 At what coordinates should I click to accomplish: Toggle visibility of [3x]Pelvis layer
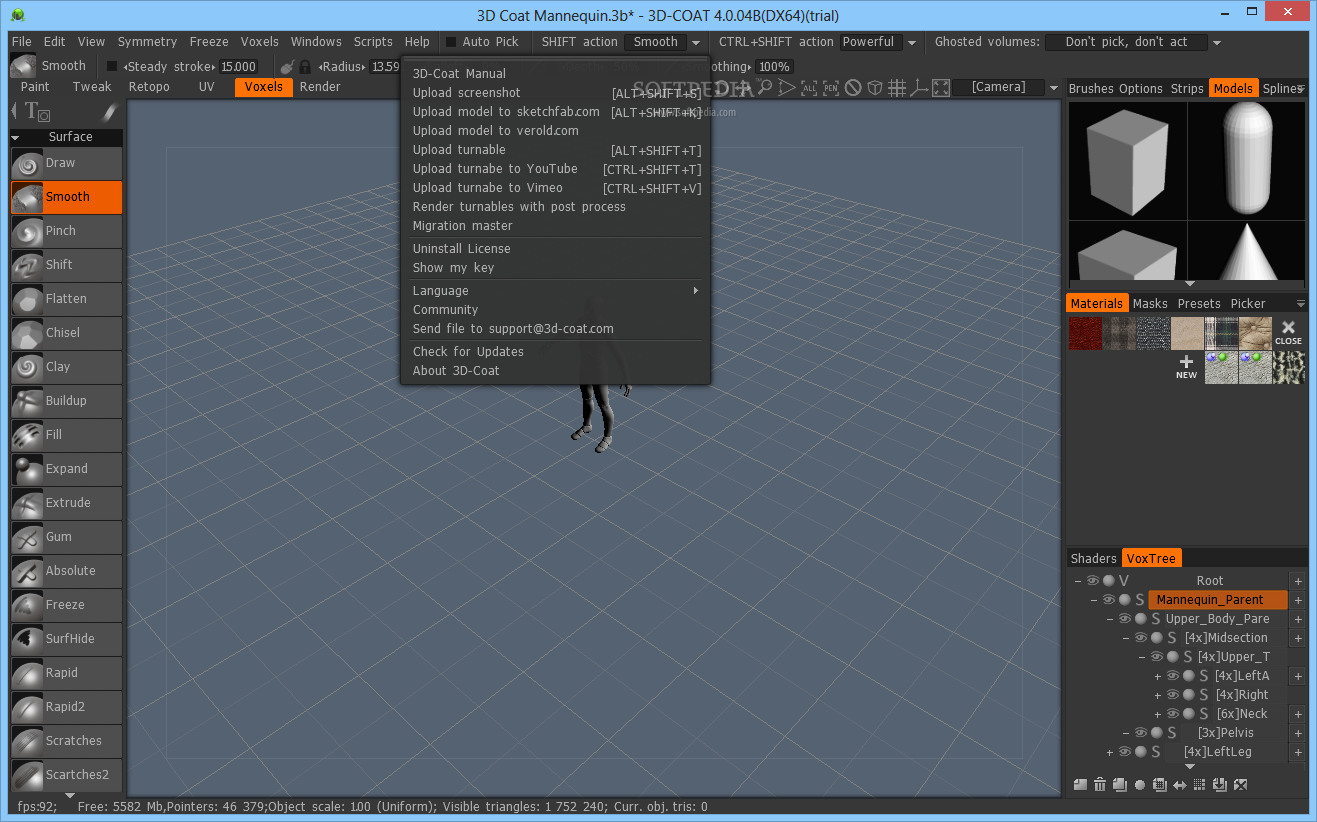click(x=1141, y=733)
